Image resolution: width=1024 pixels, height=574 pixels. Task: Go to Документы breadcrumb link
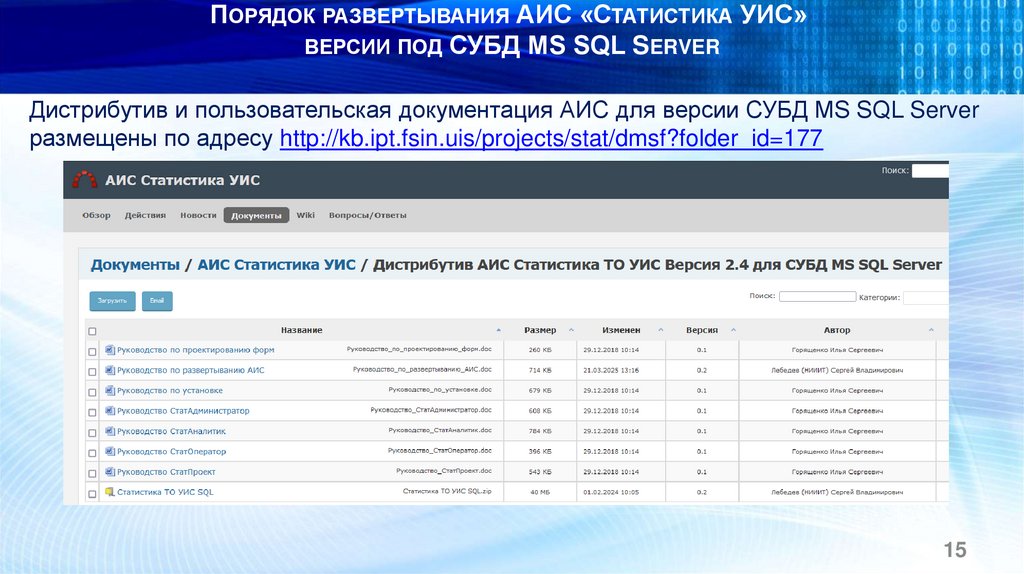135,264
